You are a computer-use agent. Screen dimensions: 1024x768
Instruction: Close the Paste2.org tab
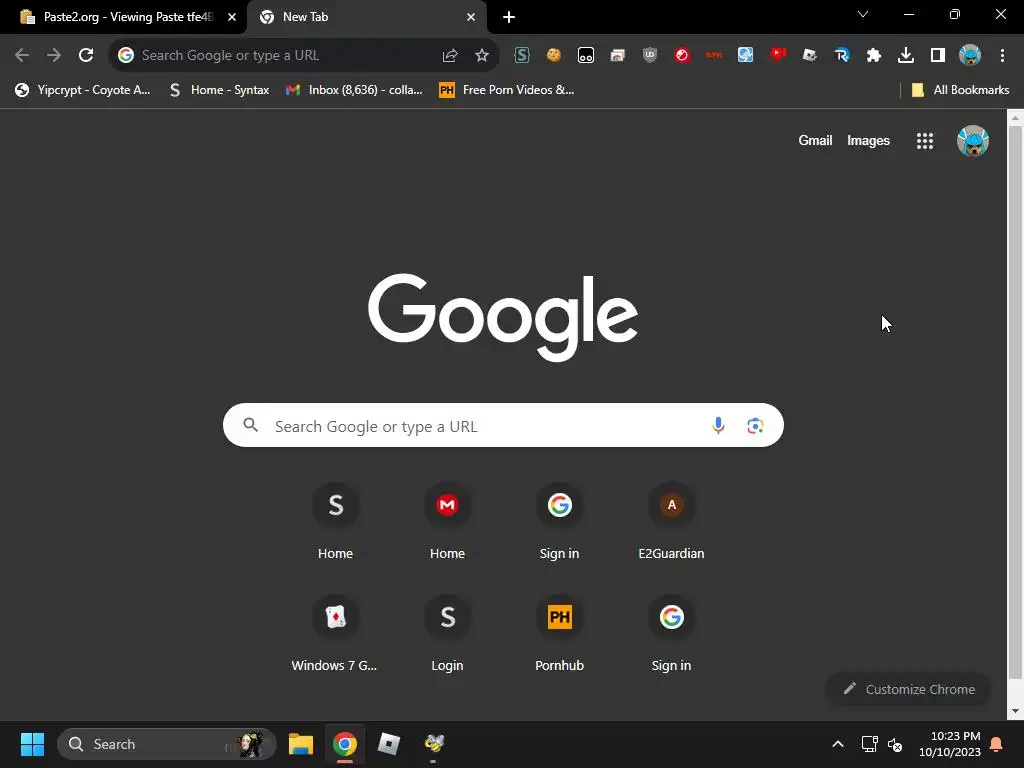(232, 17)
